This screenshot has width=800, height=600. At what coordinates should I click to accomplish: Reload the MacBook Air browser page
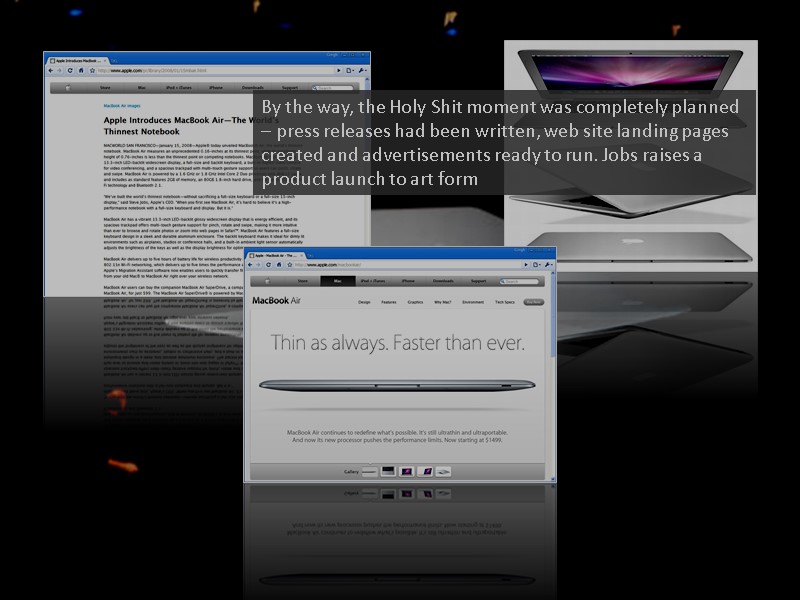click(x=268, y=265)
